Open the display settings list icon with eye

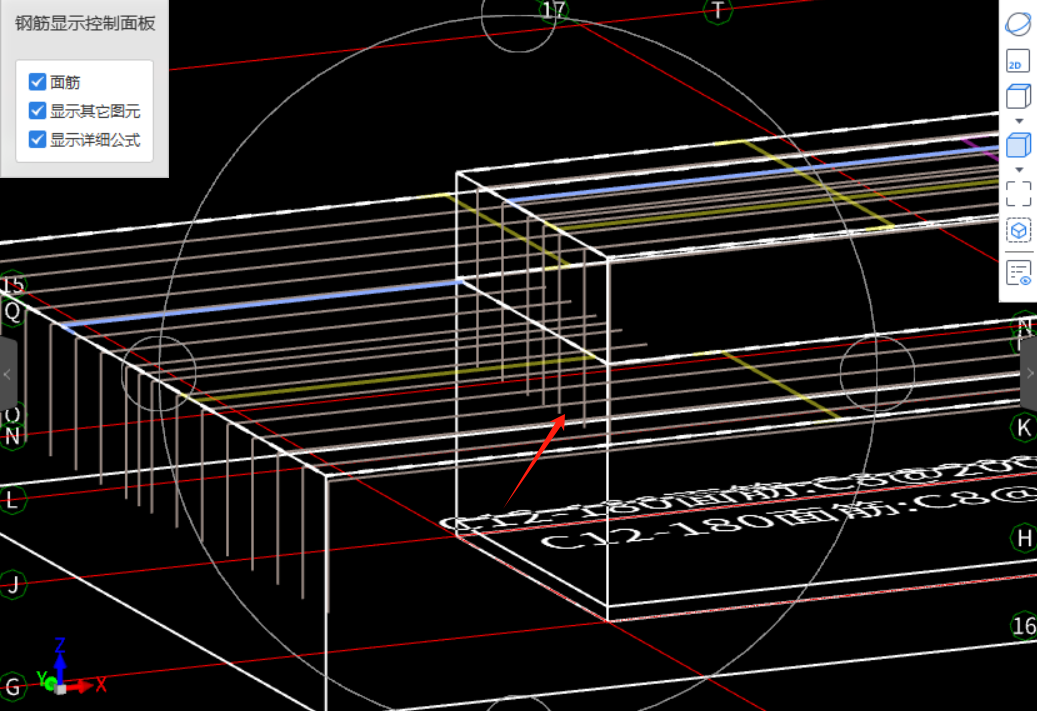coord(1018,273)
